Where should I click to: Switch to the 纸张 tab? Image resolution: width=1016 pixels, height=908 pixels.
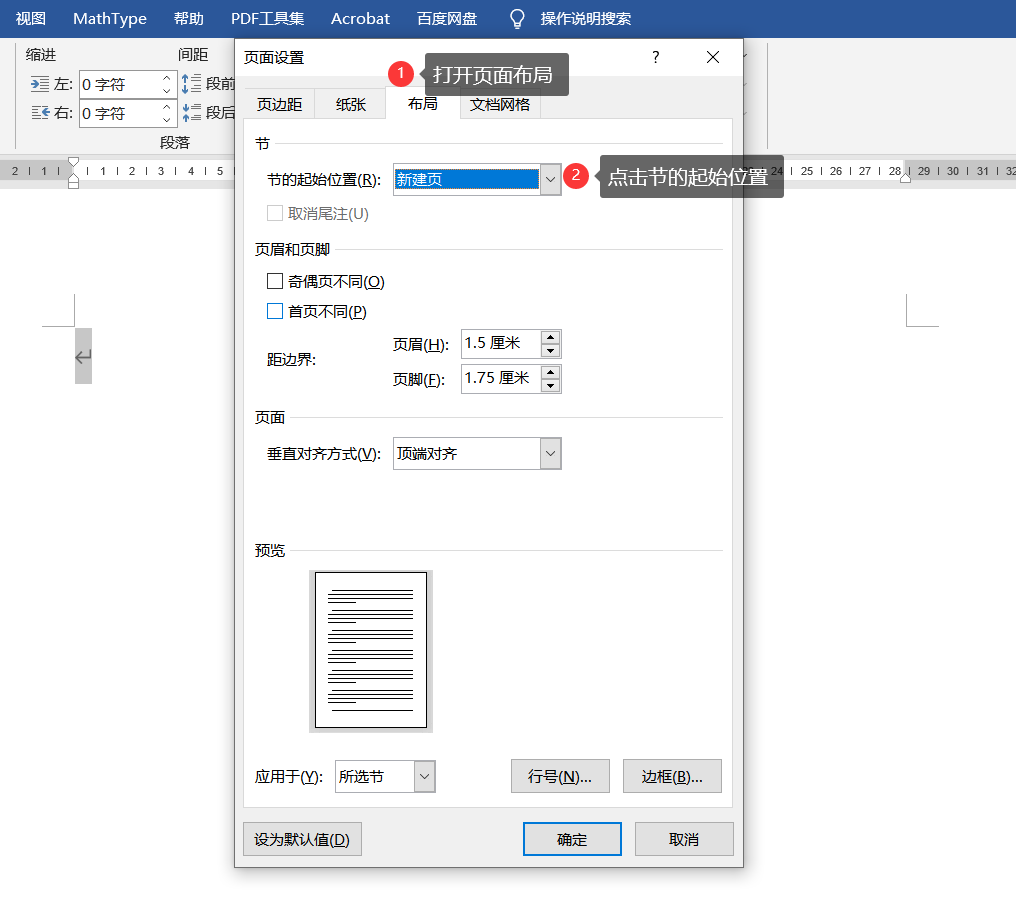[x=351, y=104]
